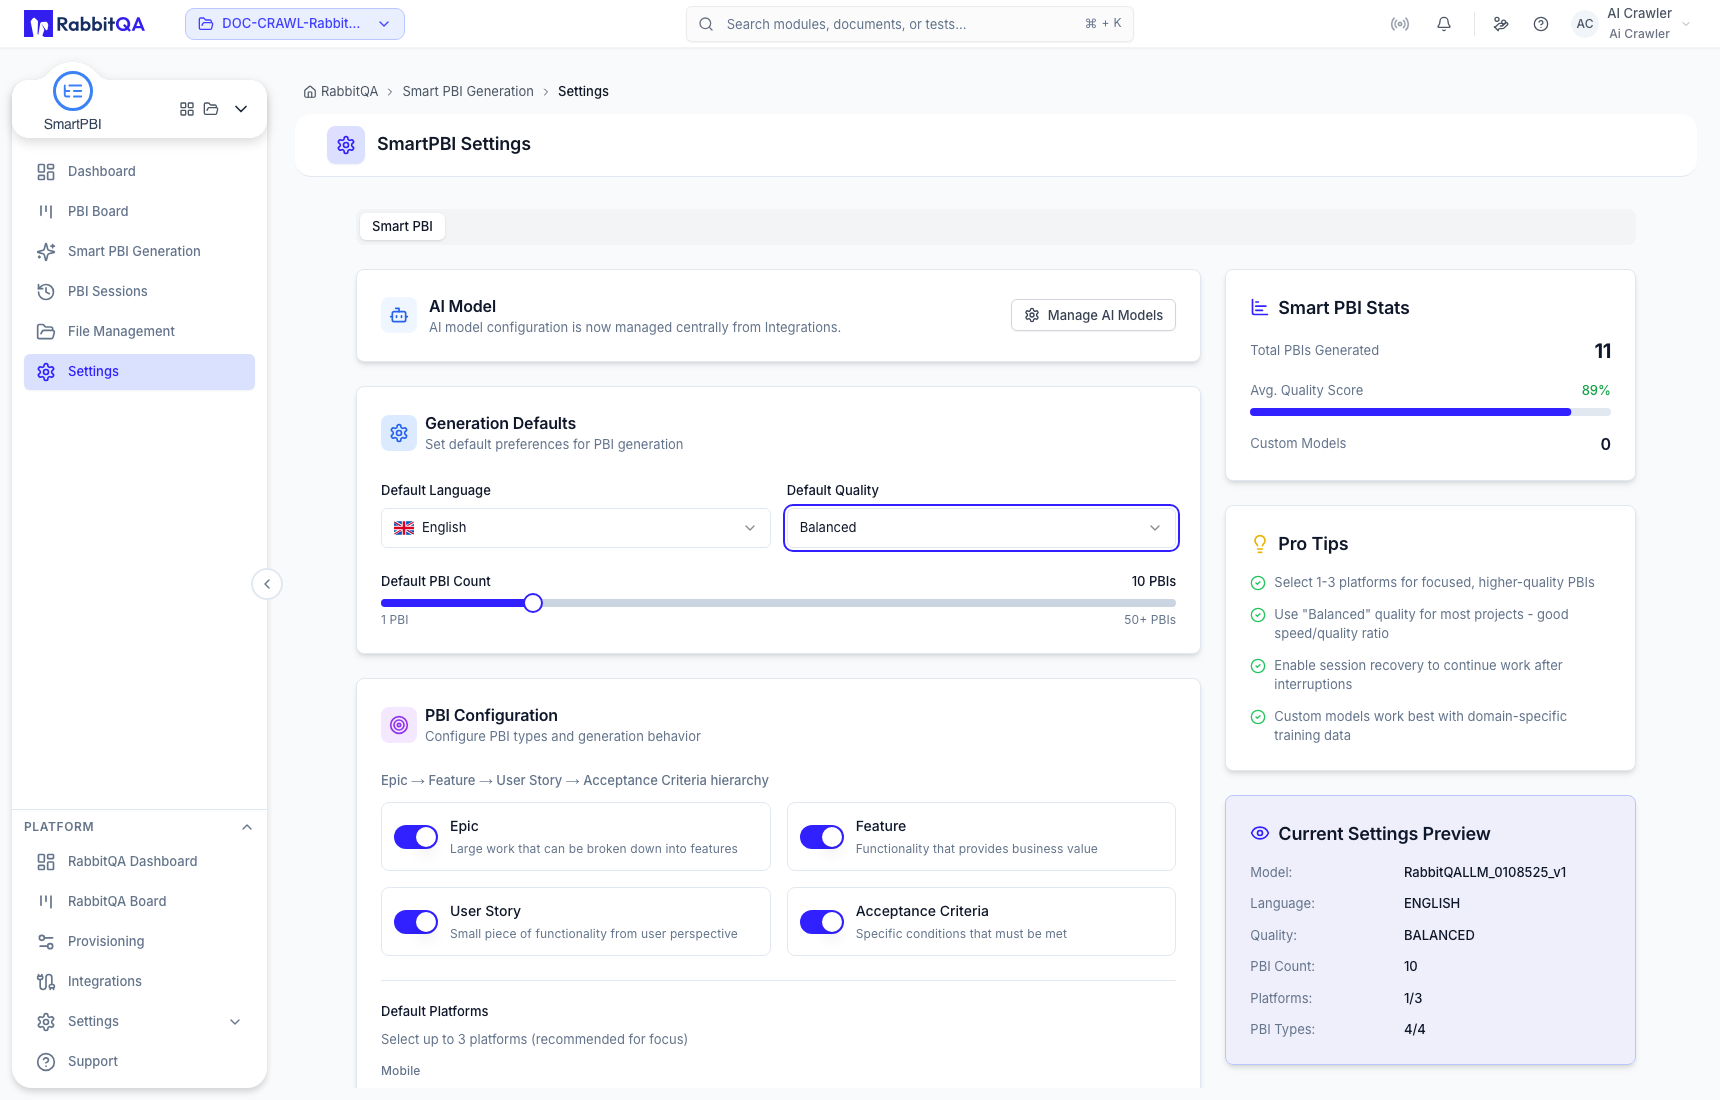1720x1100 pixels.
Task: Open RabbitQA Board in Platform section
Action: click(x=139, y=902)
